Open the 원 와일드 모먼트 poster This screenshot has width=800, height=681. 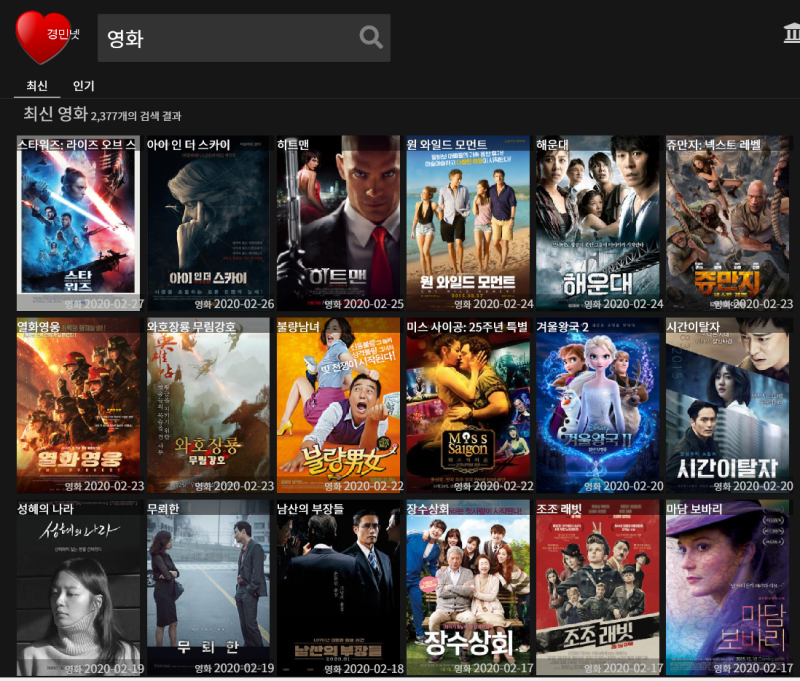pyautogui.click(x=468, y=223)
